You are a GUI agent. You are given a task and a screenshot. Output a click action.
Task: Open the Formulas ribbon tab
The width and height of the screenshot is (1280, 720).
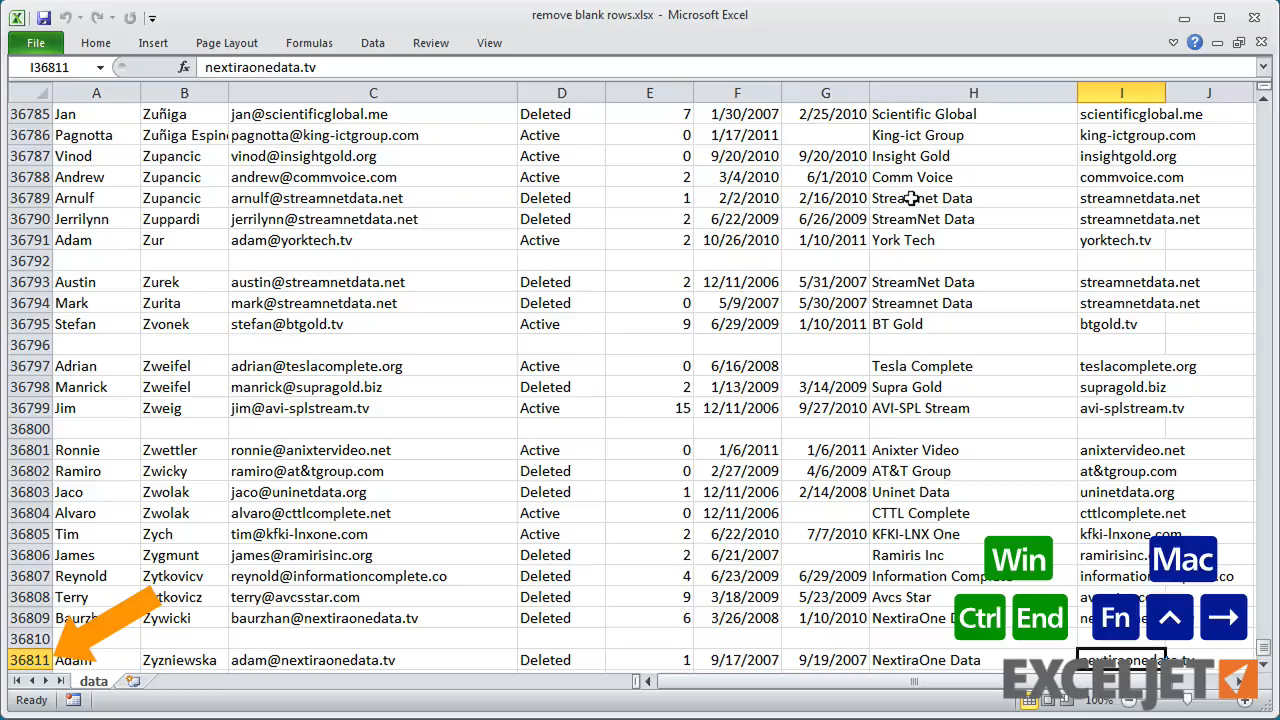309,43
